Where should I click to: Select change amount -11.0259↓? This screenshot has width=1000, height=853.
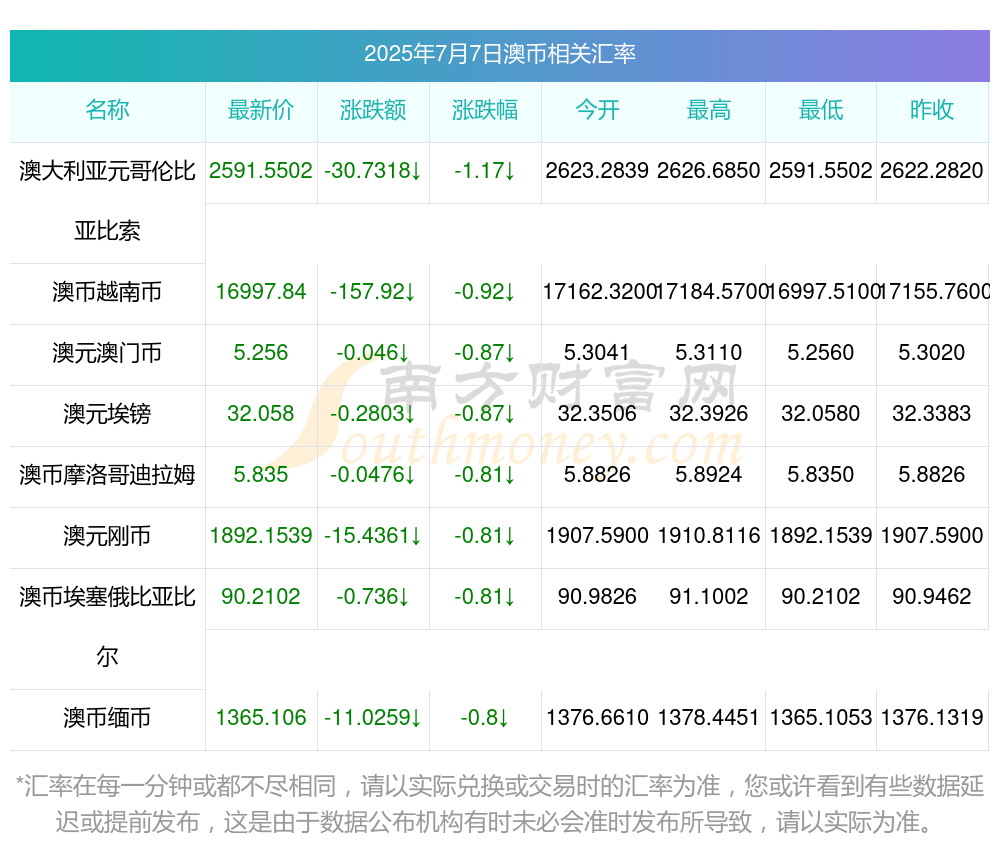[x=373, y=717]
